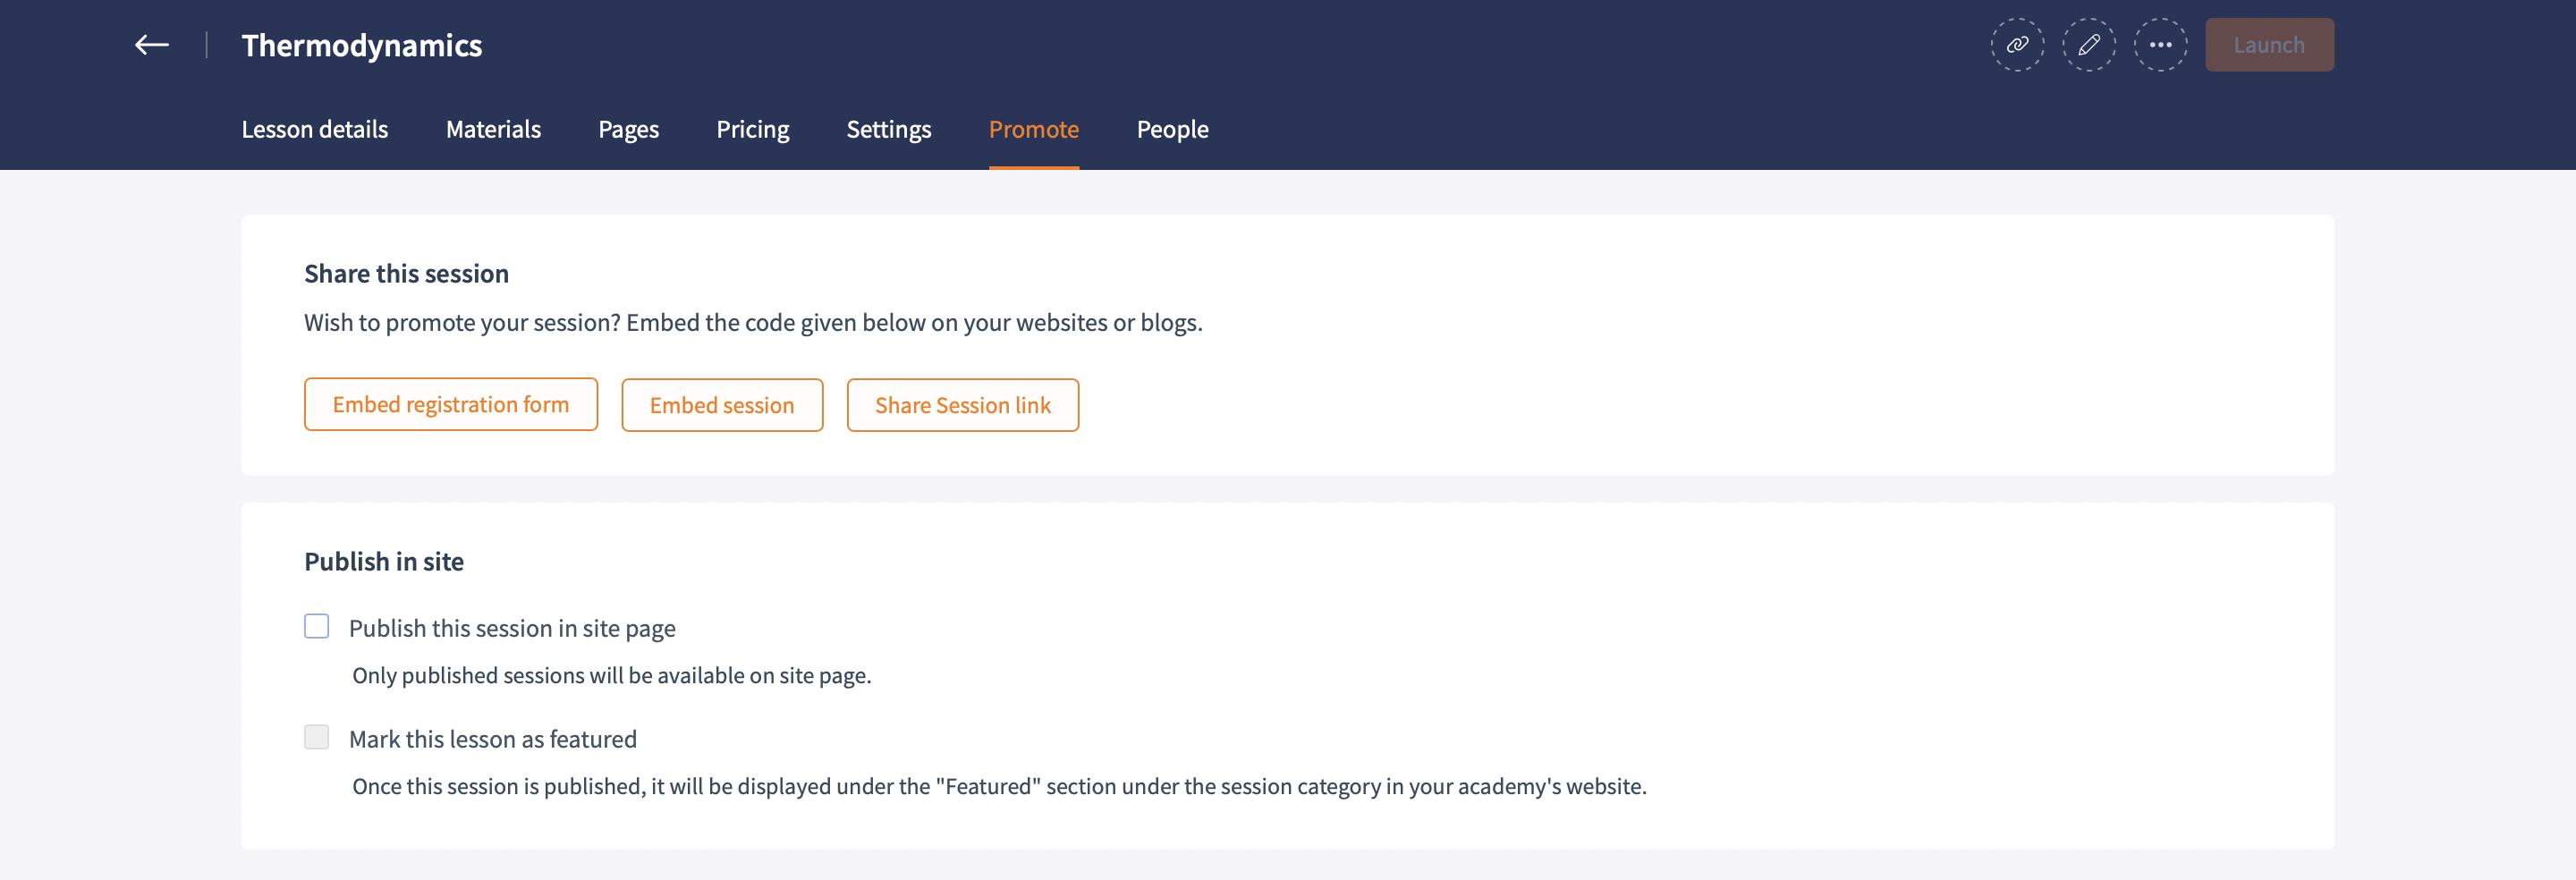2576x880 pixels.
Task: Click the copy link icon in header
Action: pos(2017,45)
